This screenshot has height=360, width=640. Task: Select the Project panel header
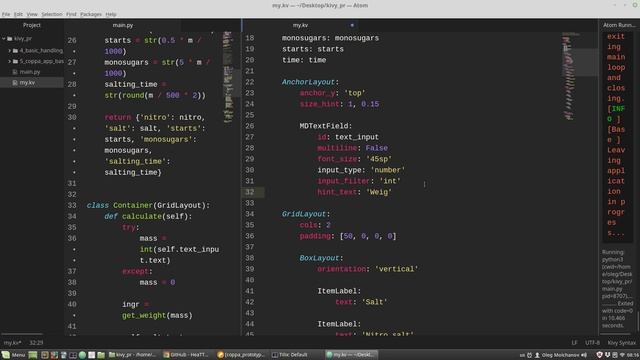pos(32,25)
